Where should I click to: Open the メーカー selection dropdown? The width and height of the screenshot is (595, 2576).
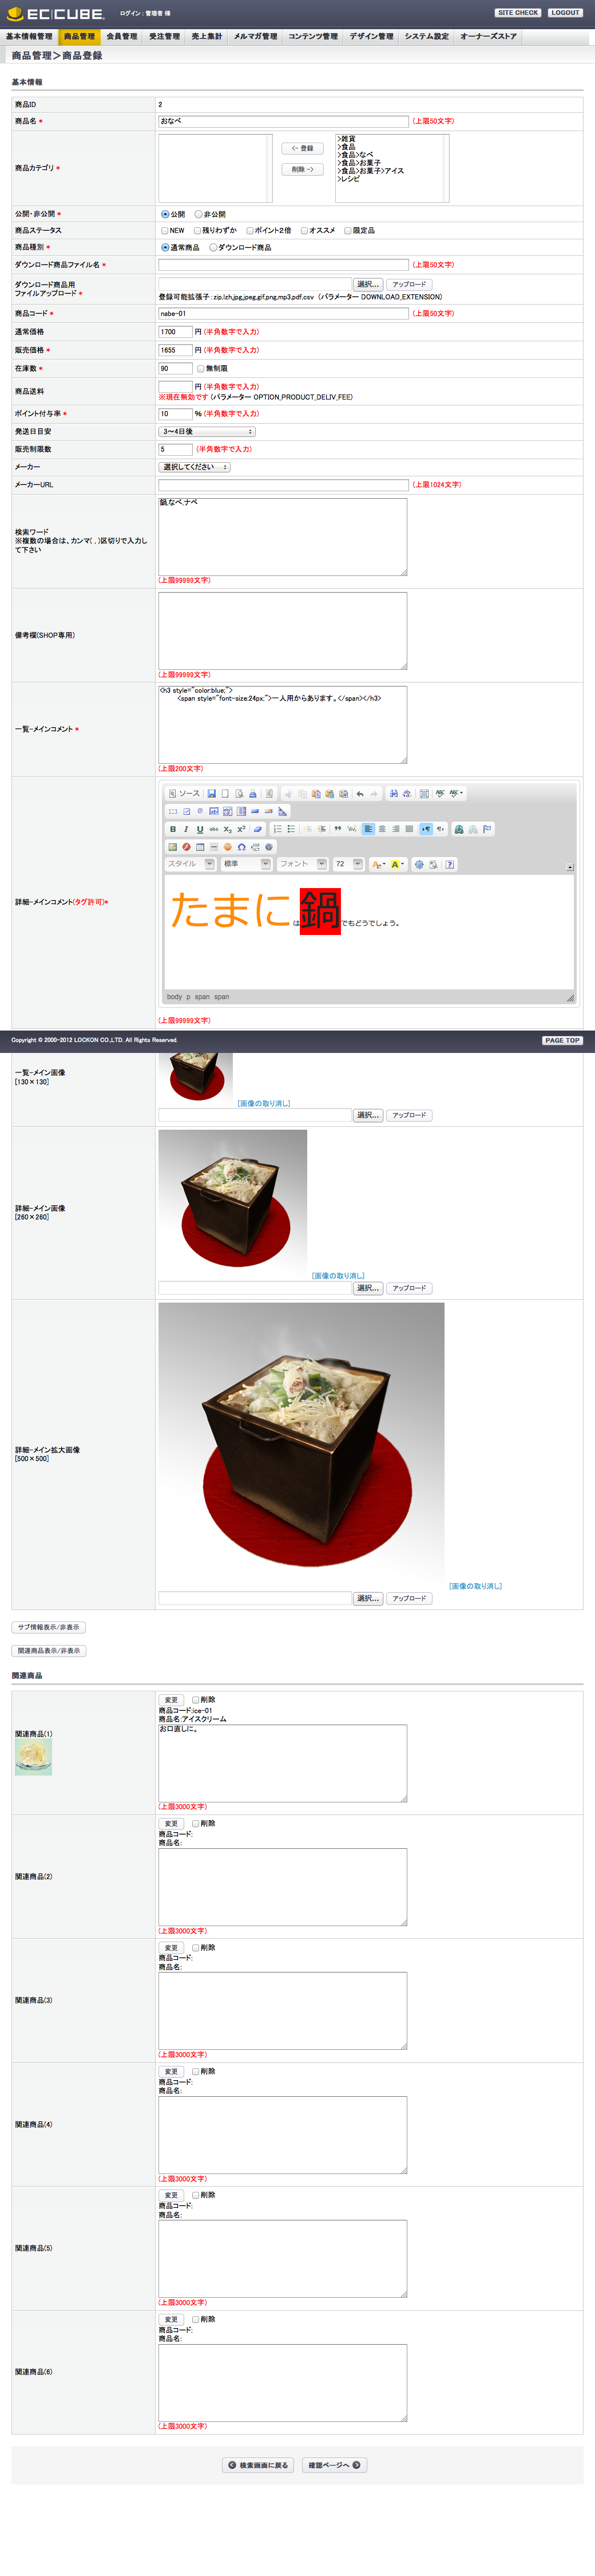195,467
